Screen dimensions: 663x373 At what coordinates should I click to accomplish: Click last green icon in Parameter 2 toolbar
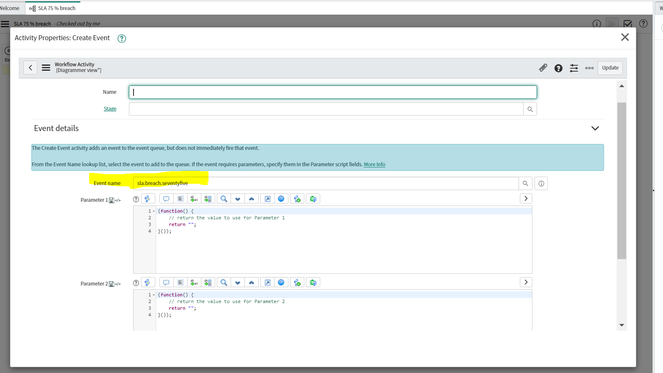click(313, 282)
